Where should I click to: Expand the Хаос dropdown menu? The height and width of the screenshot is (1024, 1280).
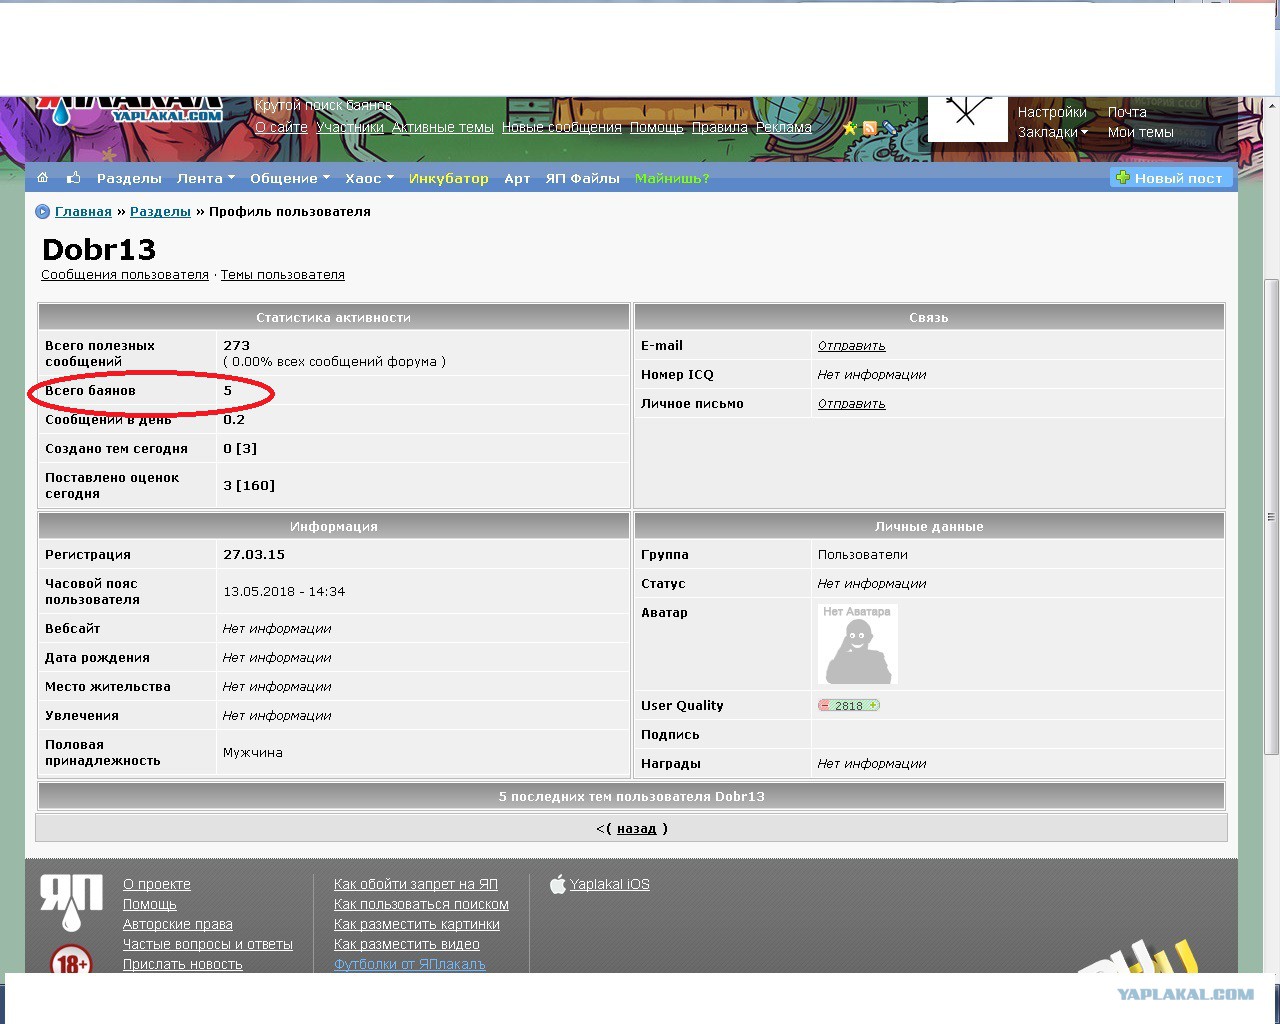[369, 178]
